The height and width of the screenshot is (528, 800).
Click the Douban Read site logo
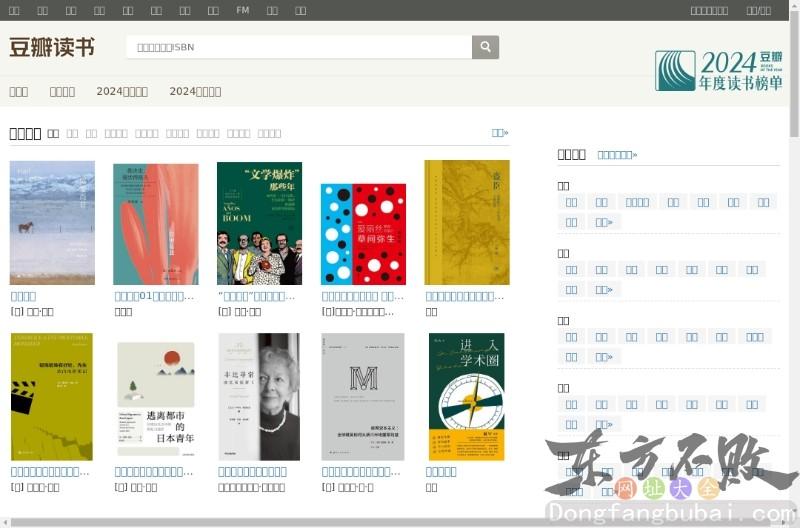[x=52, y=47]
